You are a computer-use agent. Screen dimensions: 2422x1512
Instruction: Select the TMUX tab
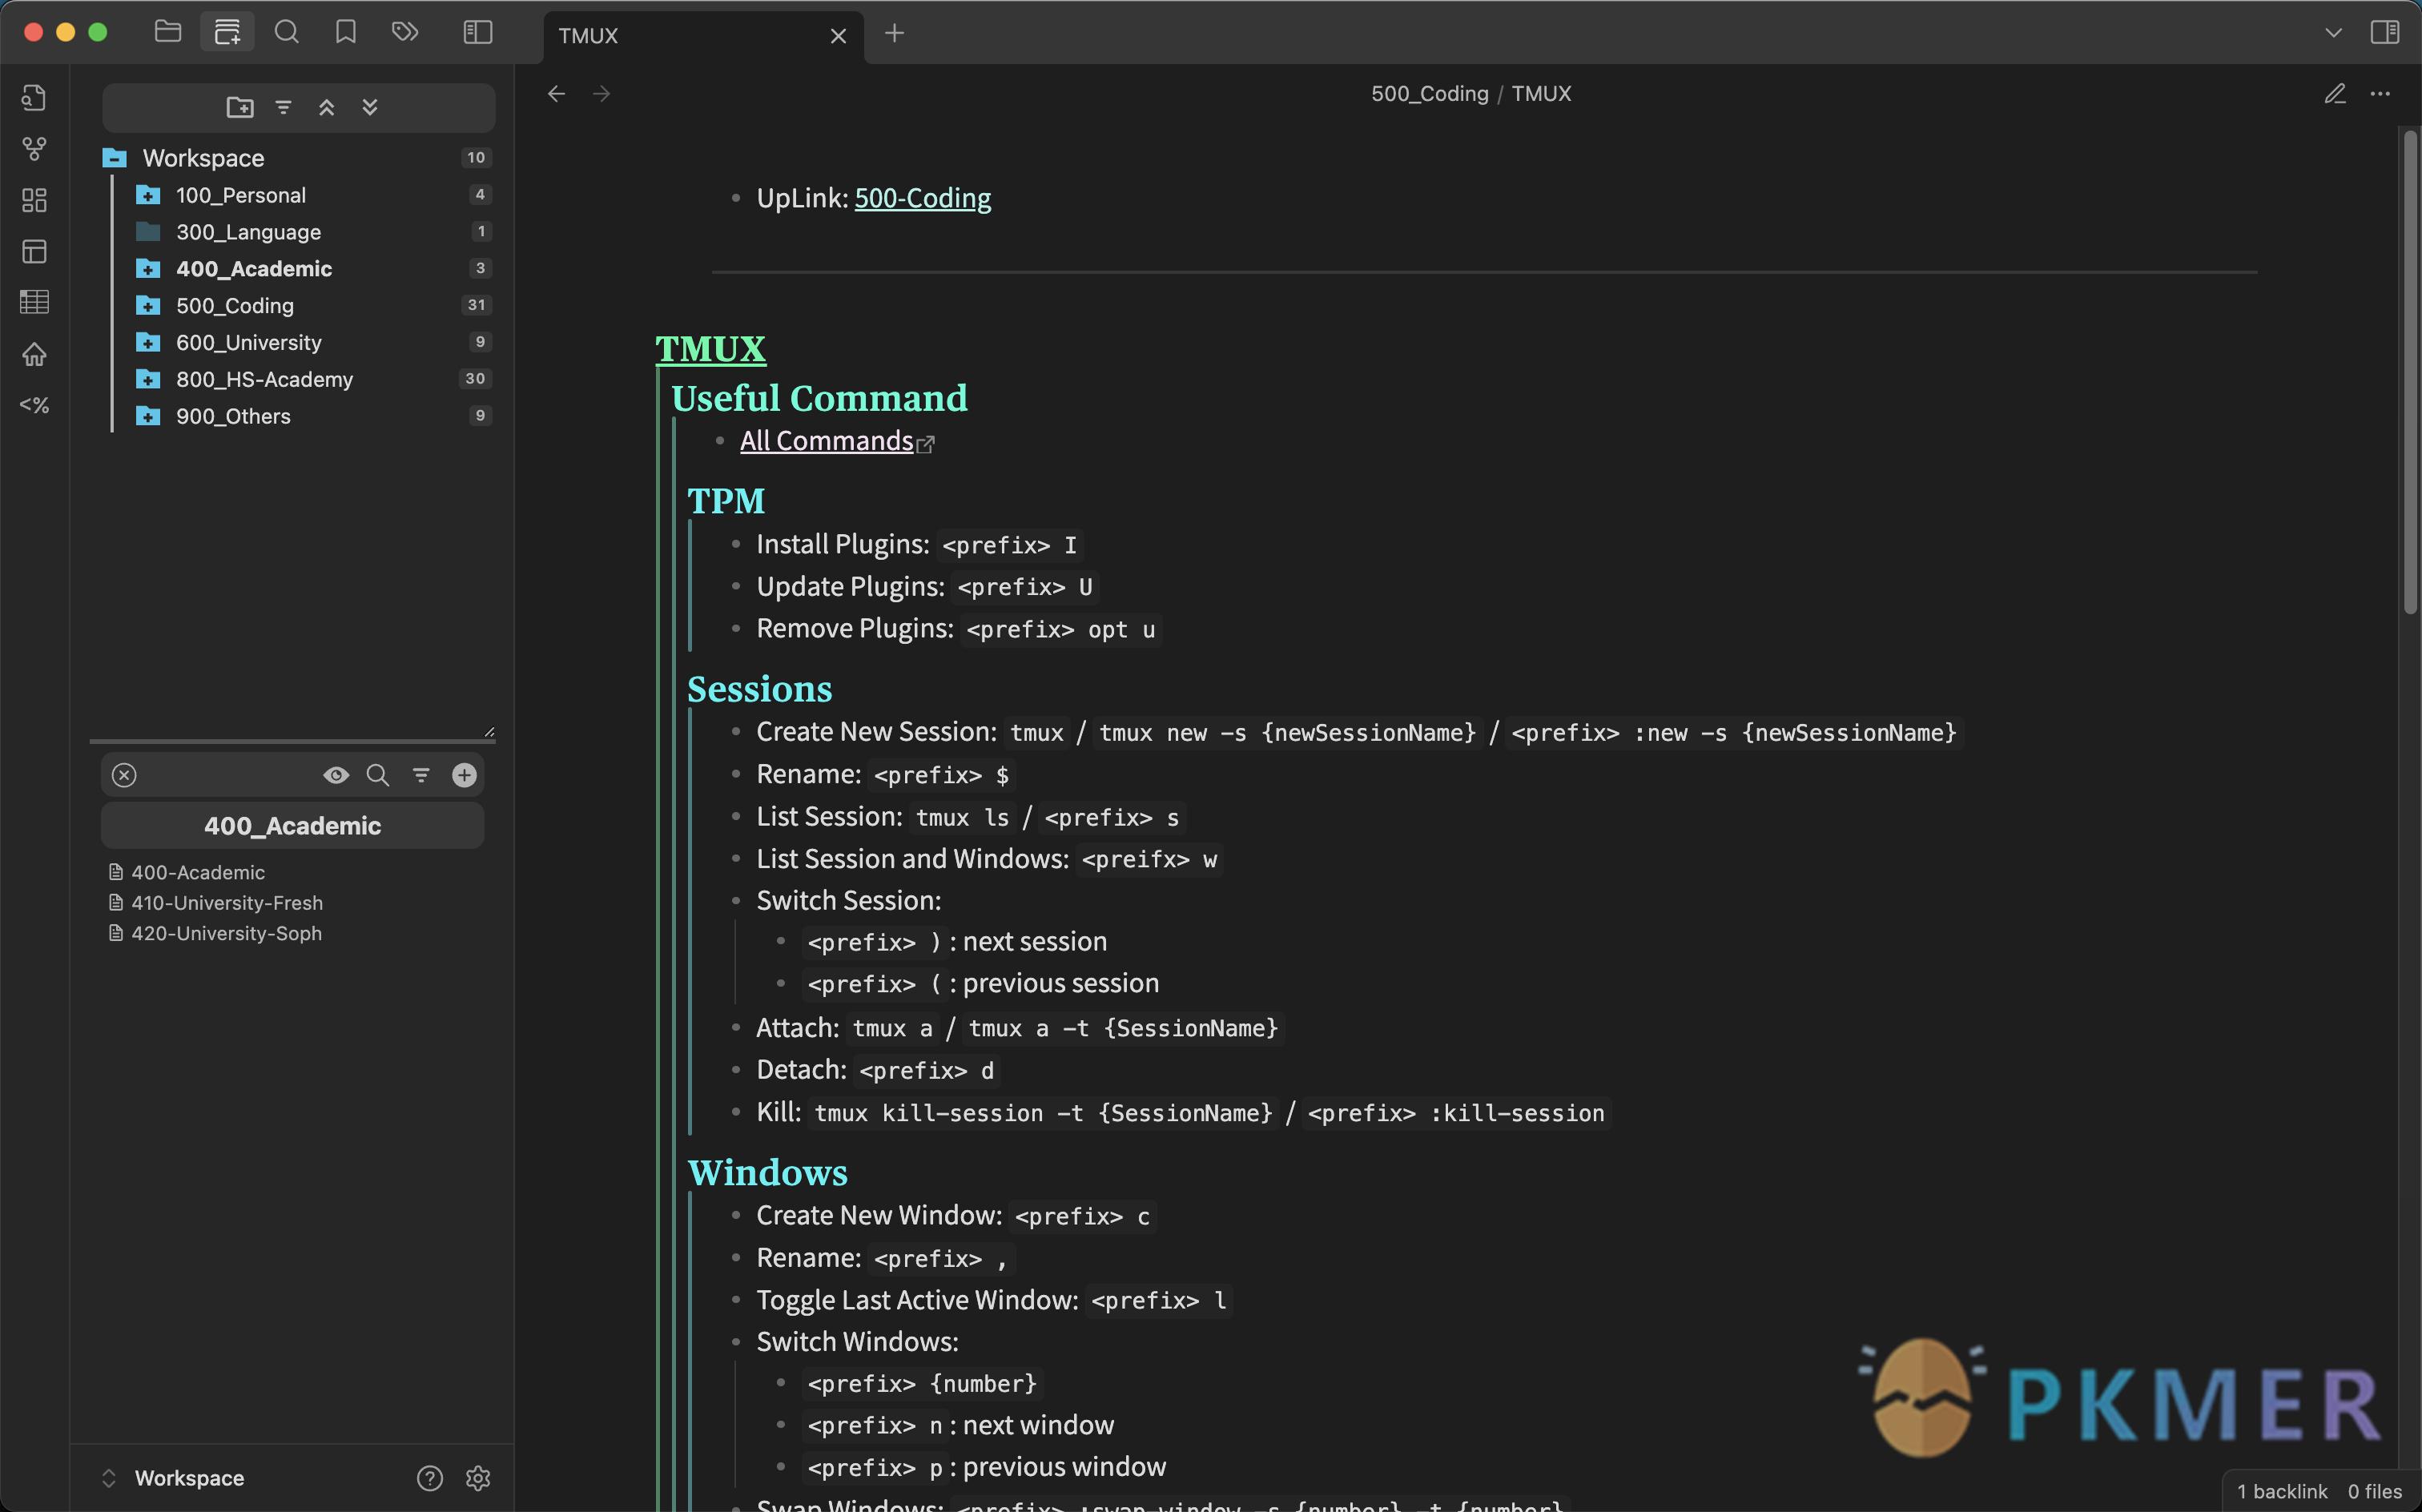pyautogui.click(x=703, y=36)
